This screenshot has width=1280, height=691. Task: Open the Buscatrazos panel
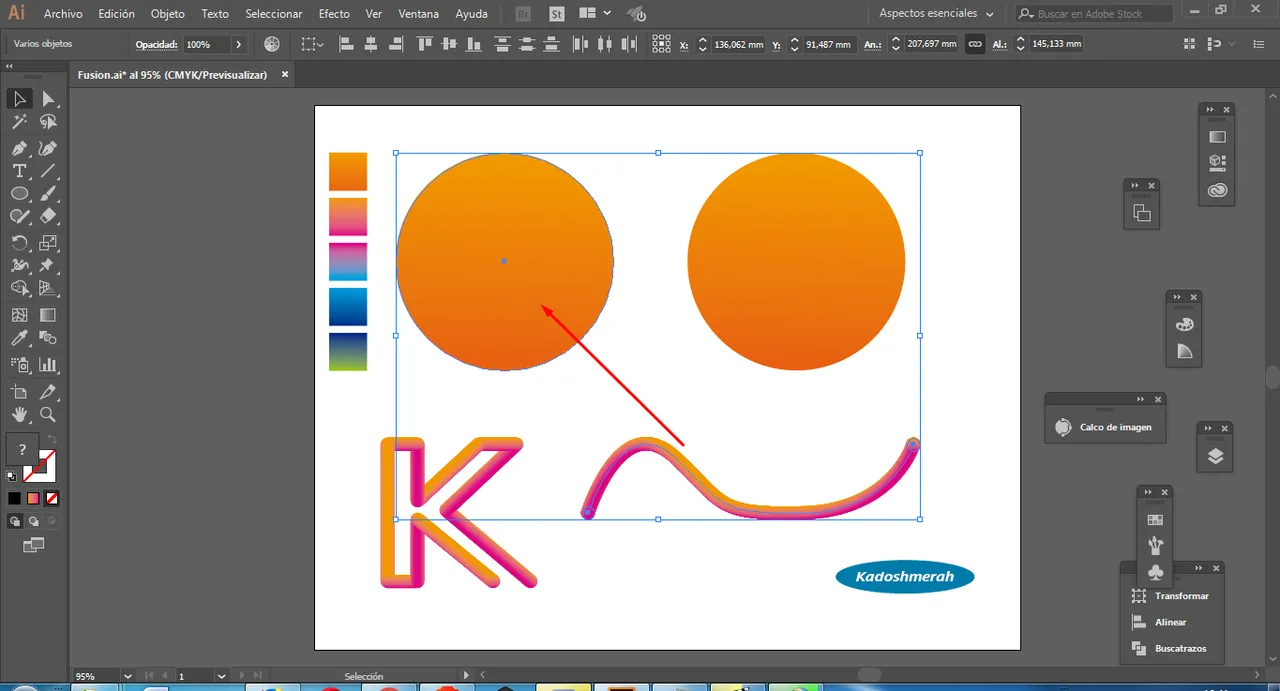click(1170, 648)
